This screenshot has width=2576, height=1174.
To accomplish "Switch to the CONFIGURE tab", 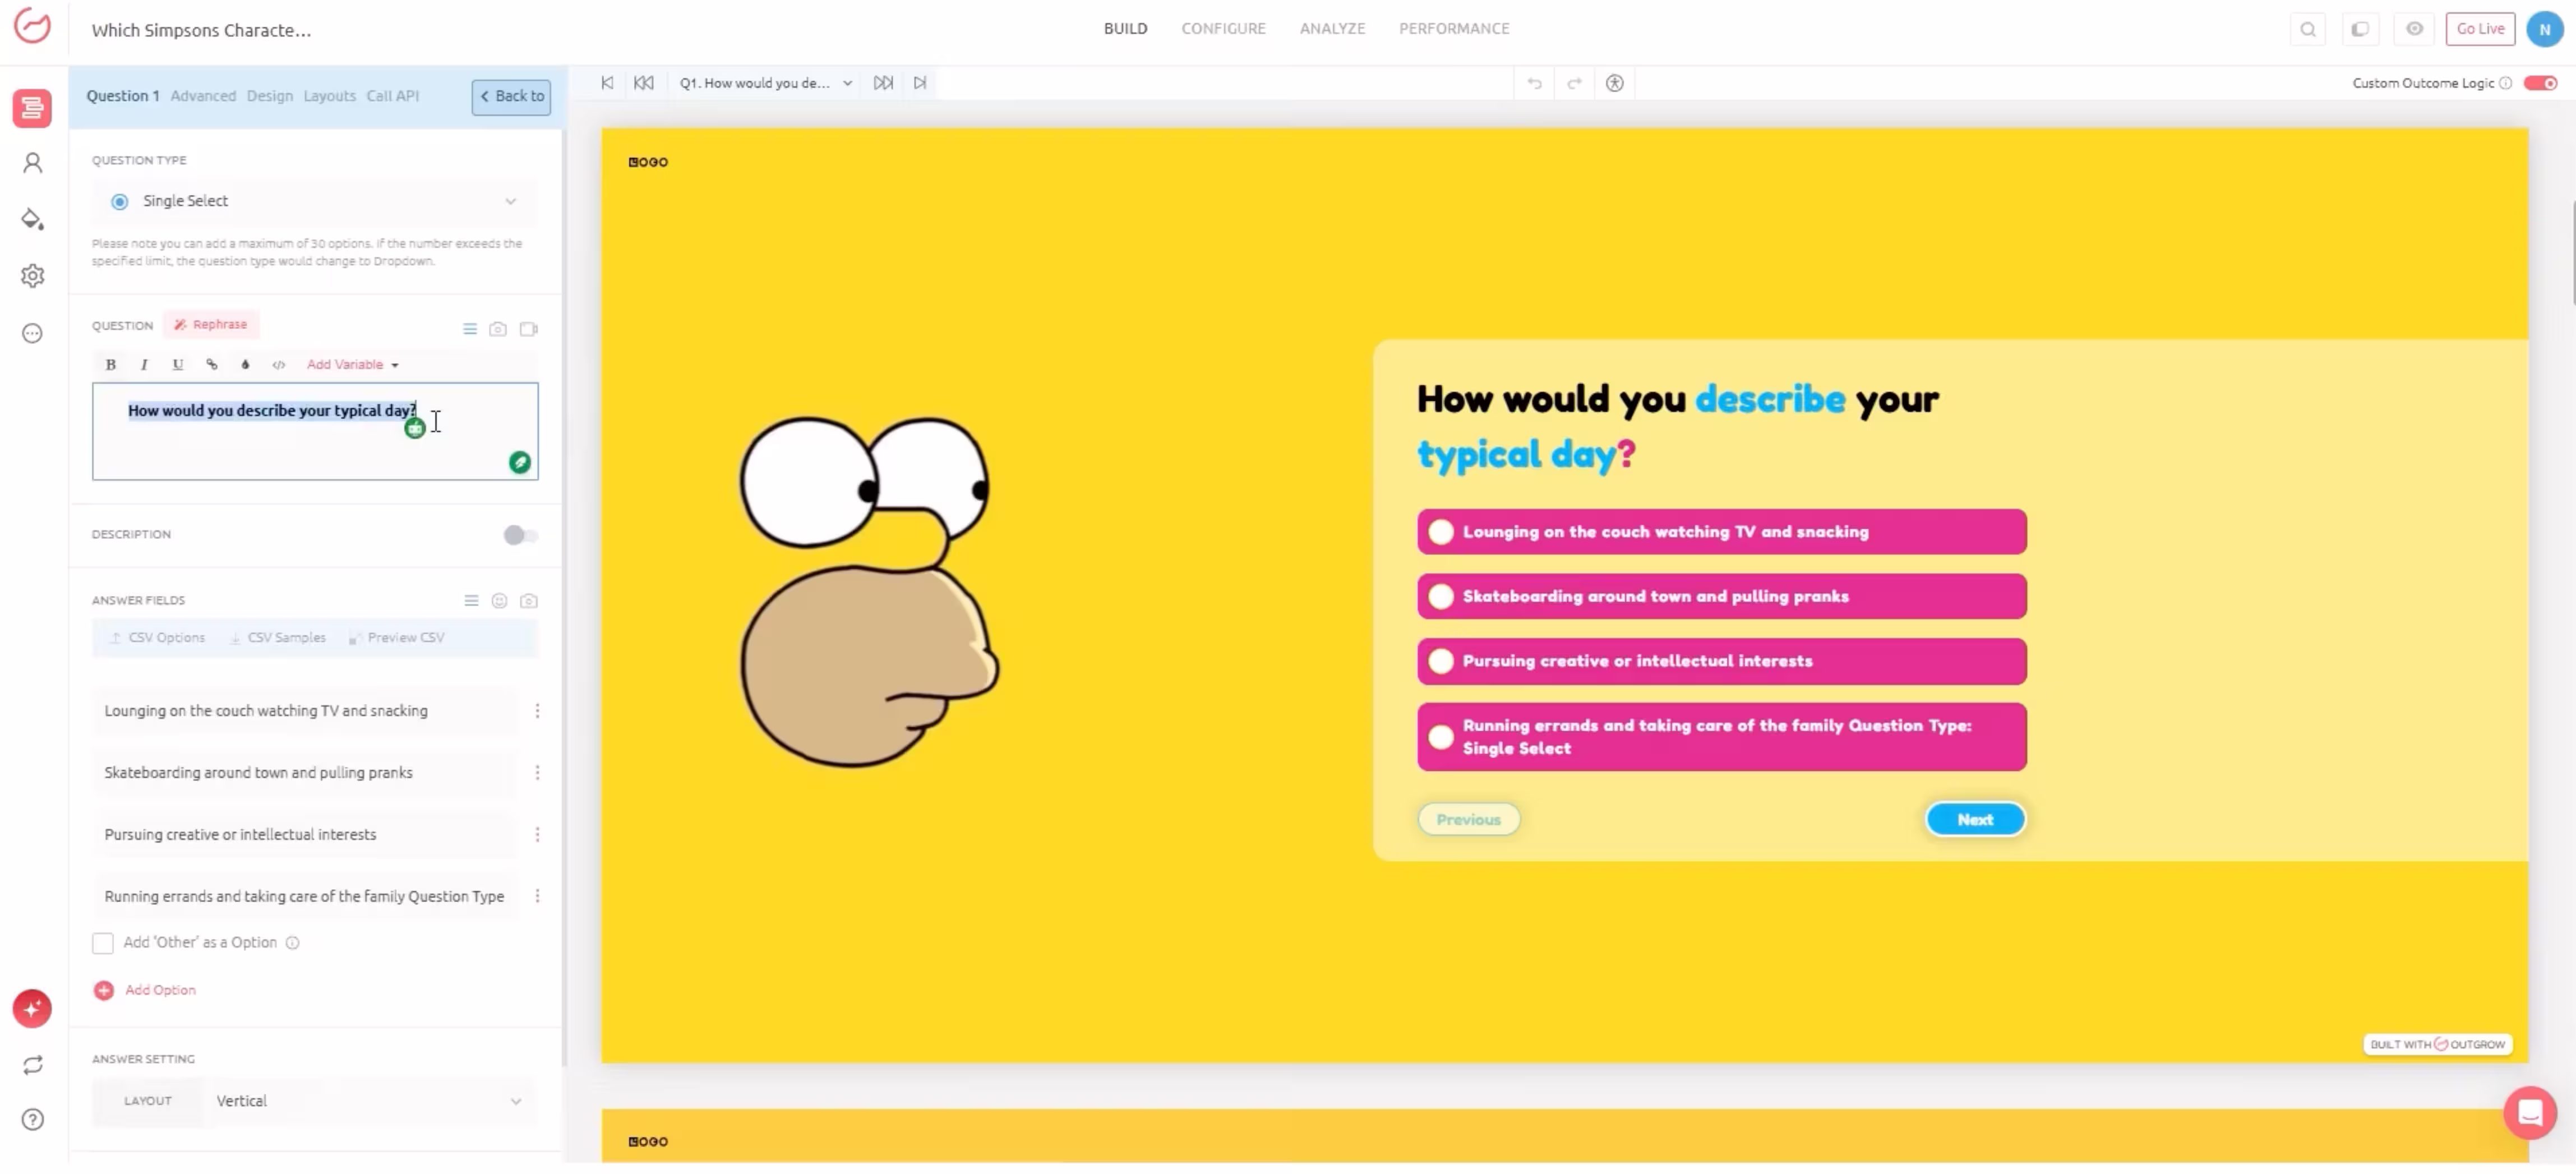I will pyautogui.click(x=1222, y=29).
